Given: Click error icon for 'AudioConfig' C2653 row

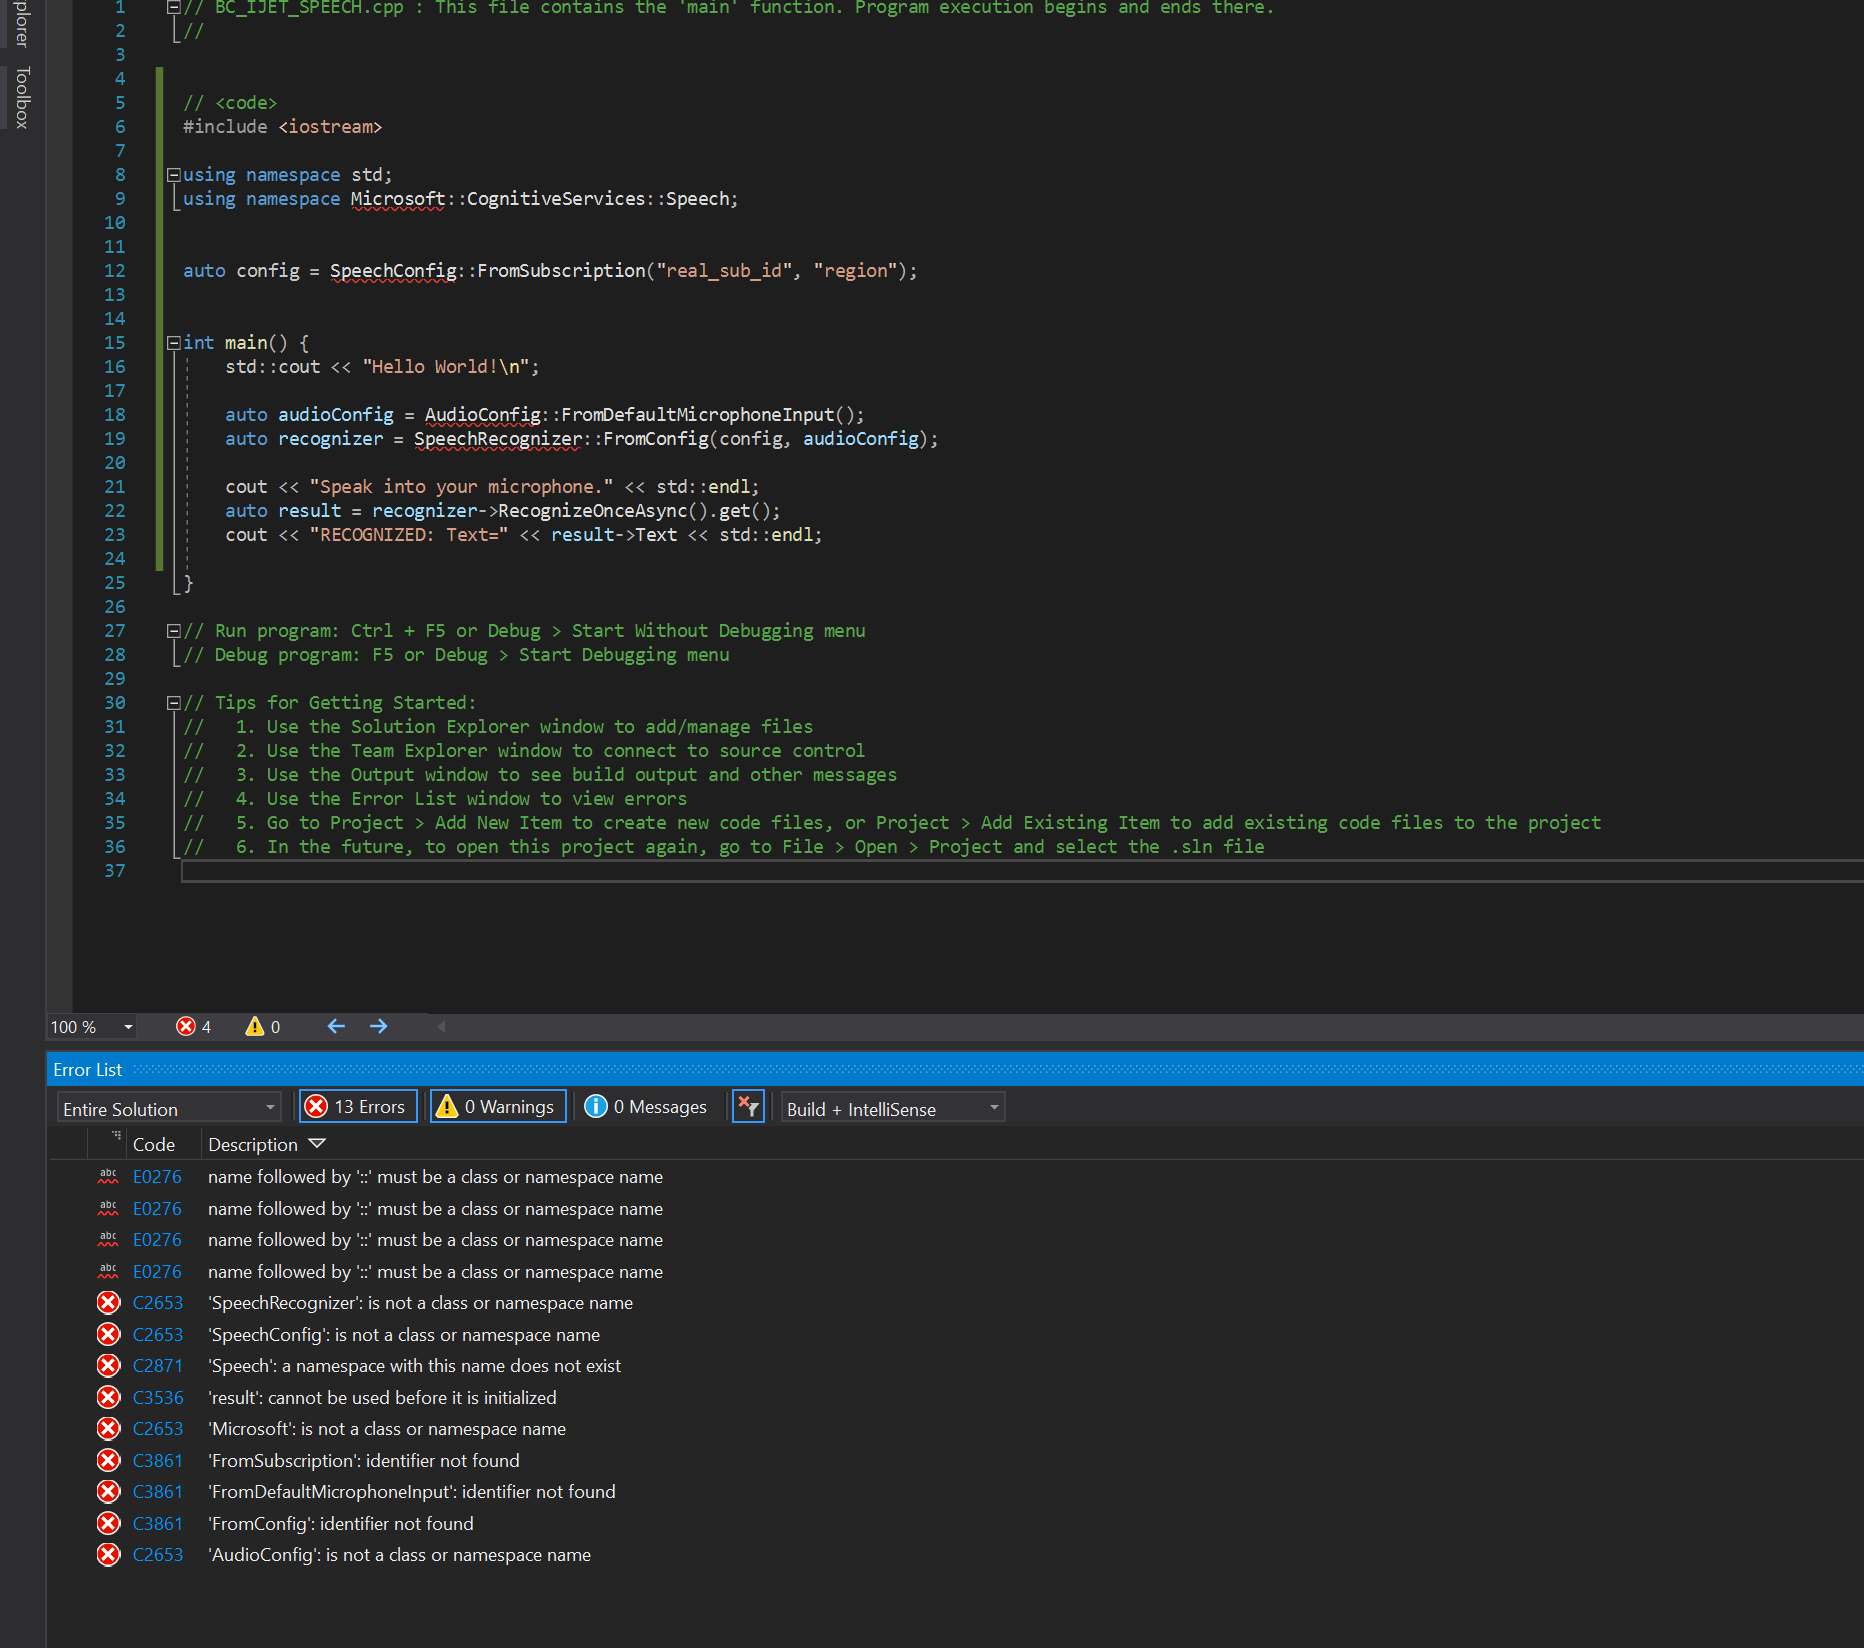Looking at the screenshot, I should [x=108, y=1554].
